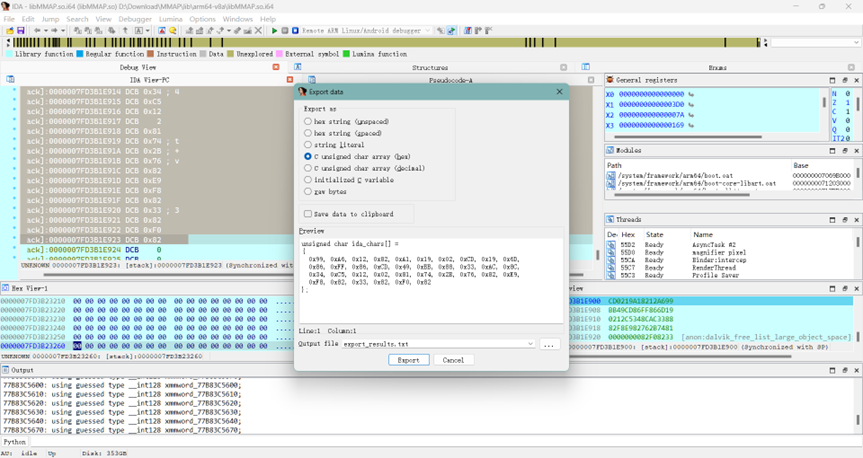This screenshot has height=458, width=863.
Task: Close the Debug View panel tab
Action: [276, 67]
